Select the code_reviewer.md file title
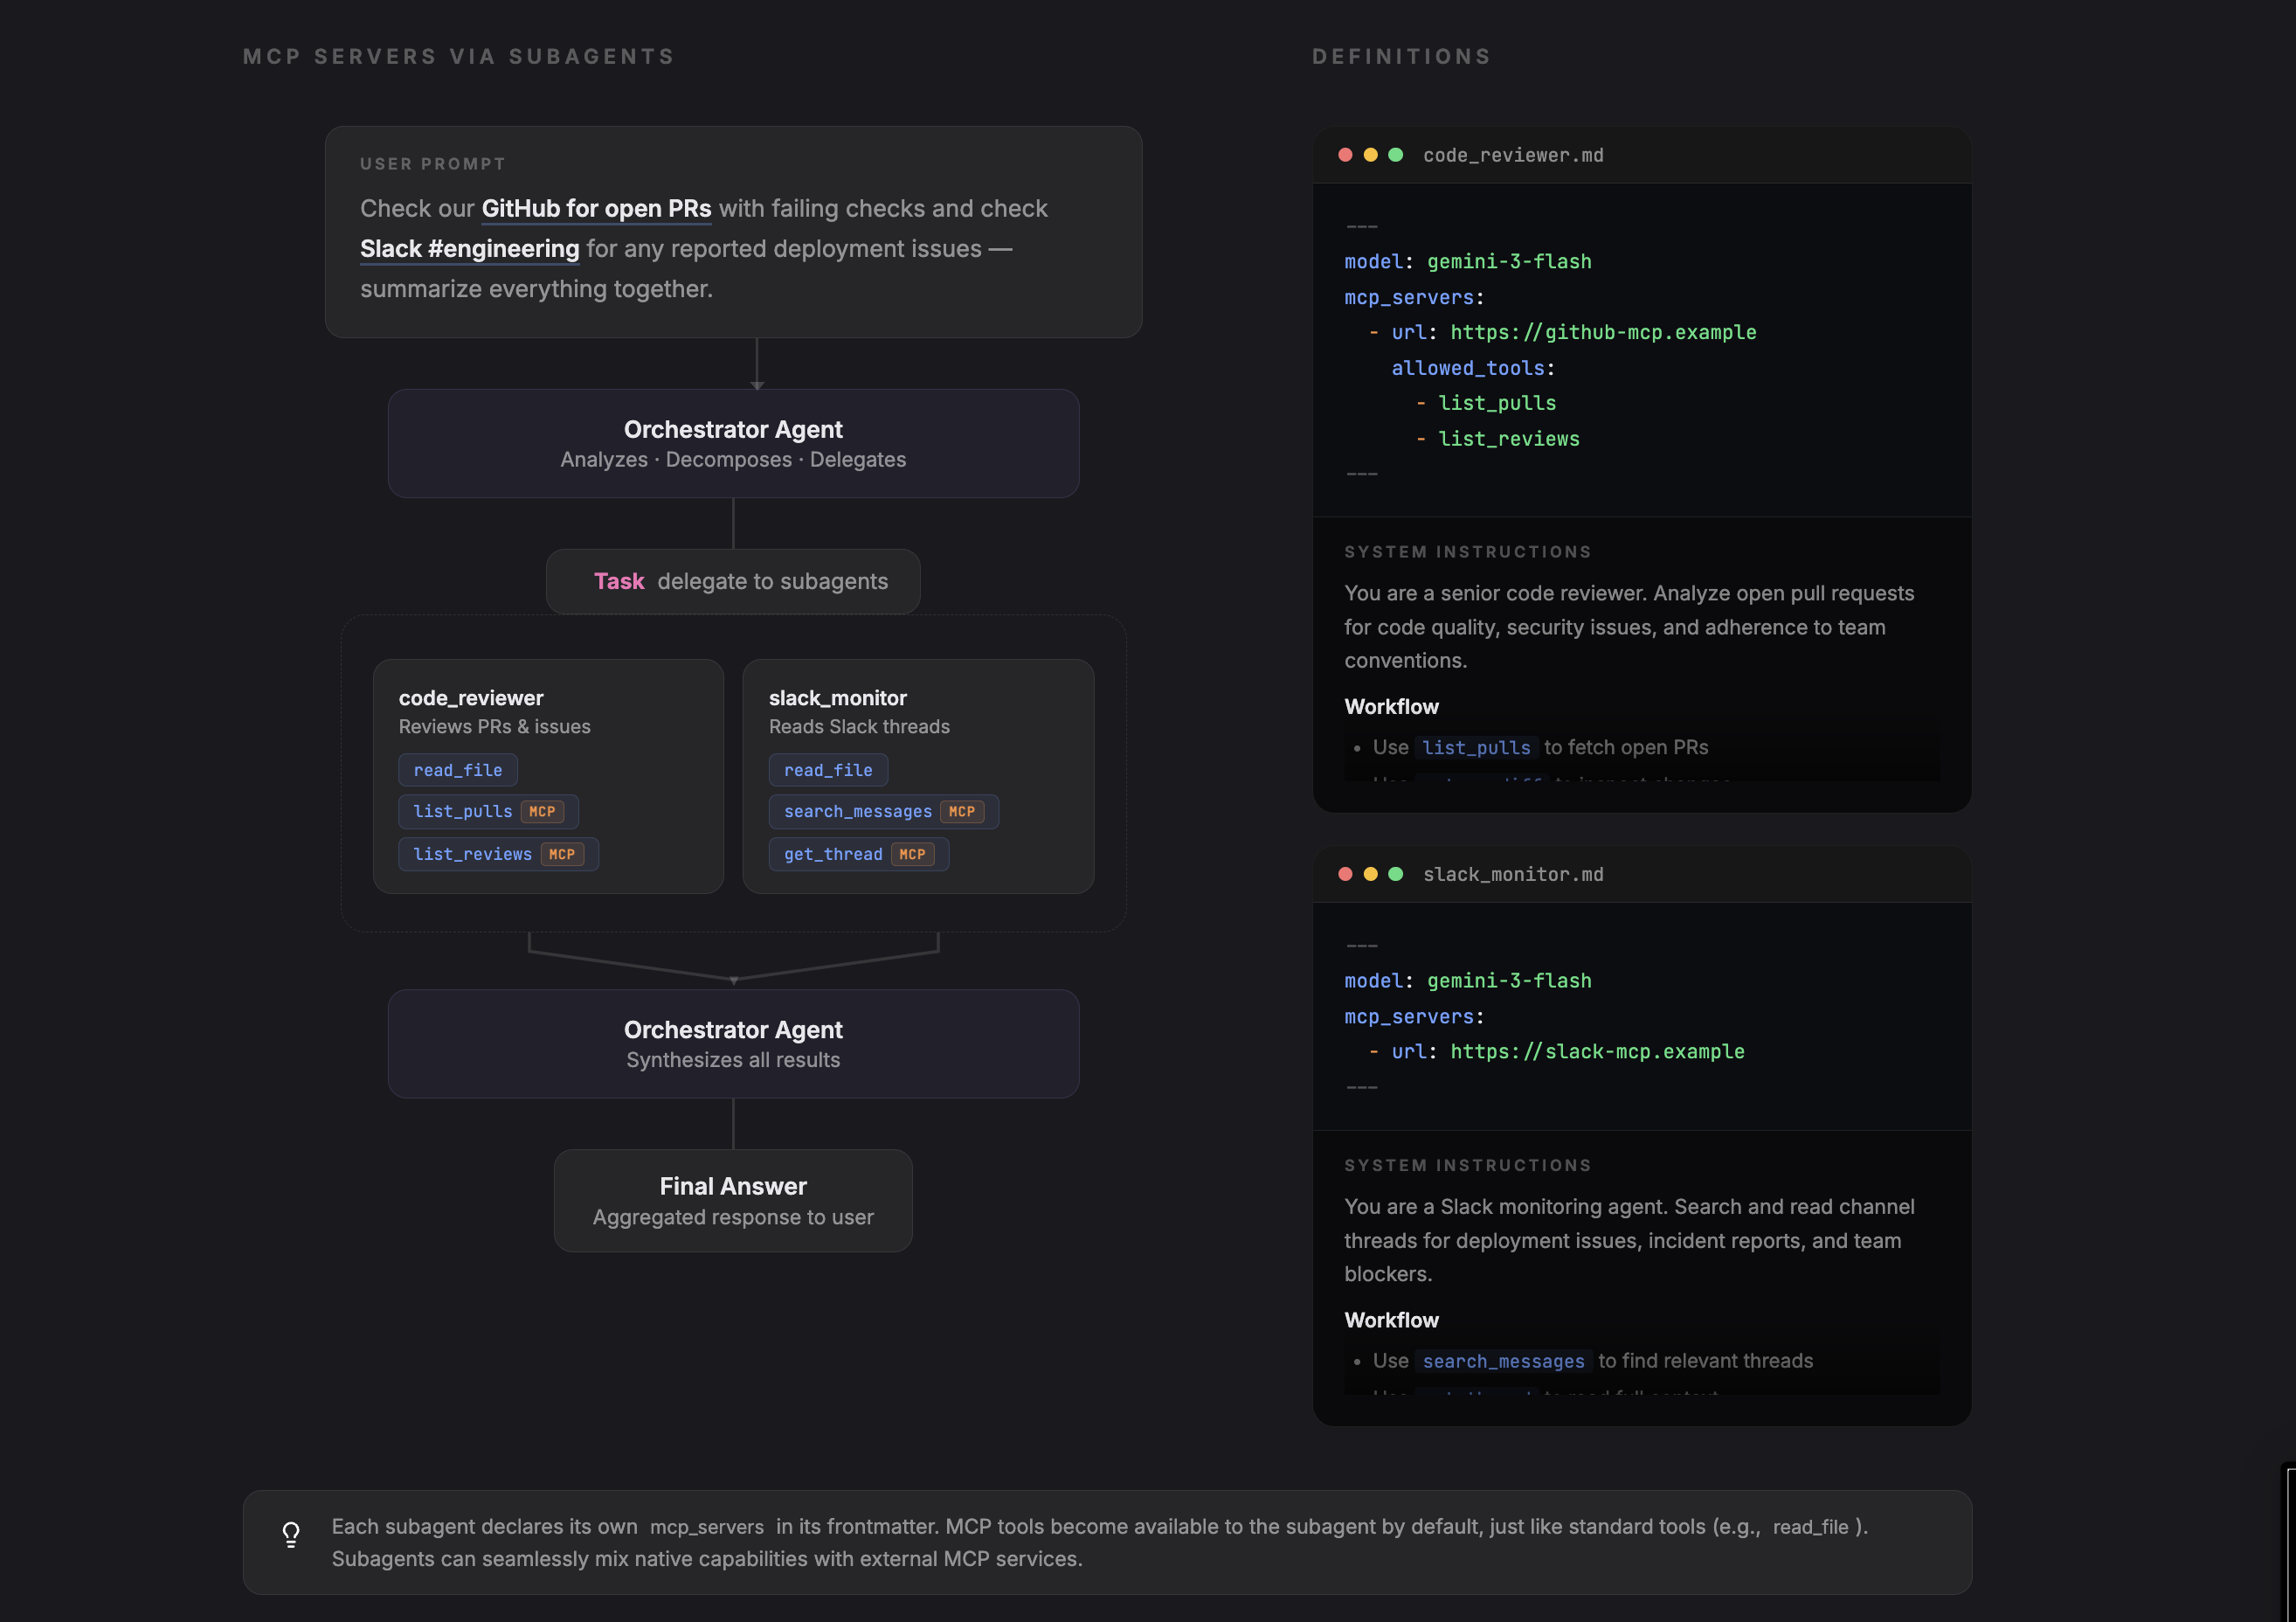Screen dimensions: 2296x1622 pyautogui.click(x=1513, y=155)
